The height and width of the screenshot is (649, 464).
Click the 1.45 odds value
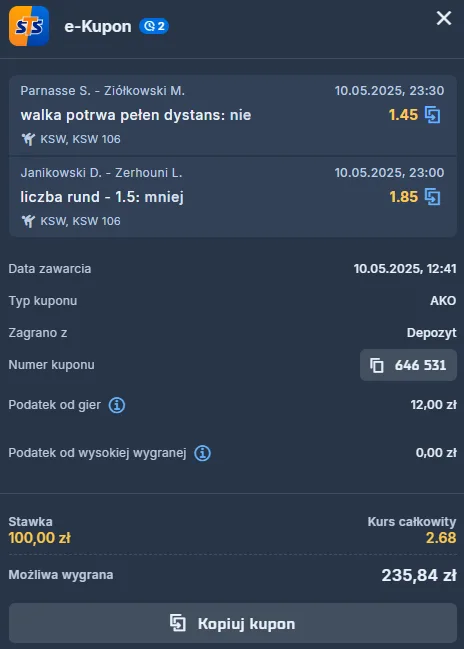403,115
